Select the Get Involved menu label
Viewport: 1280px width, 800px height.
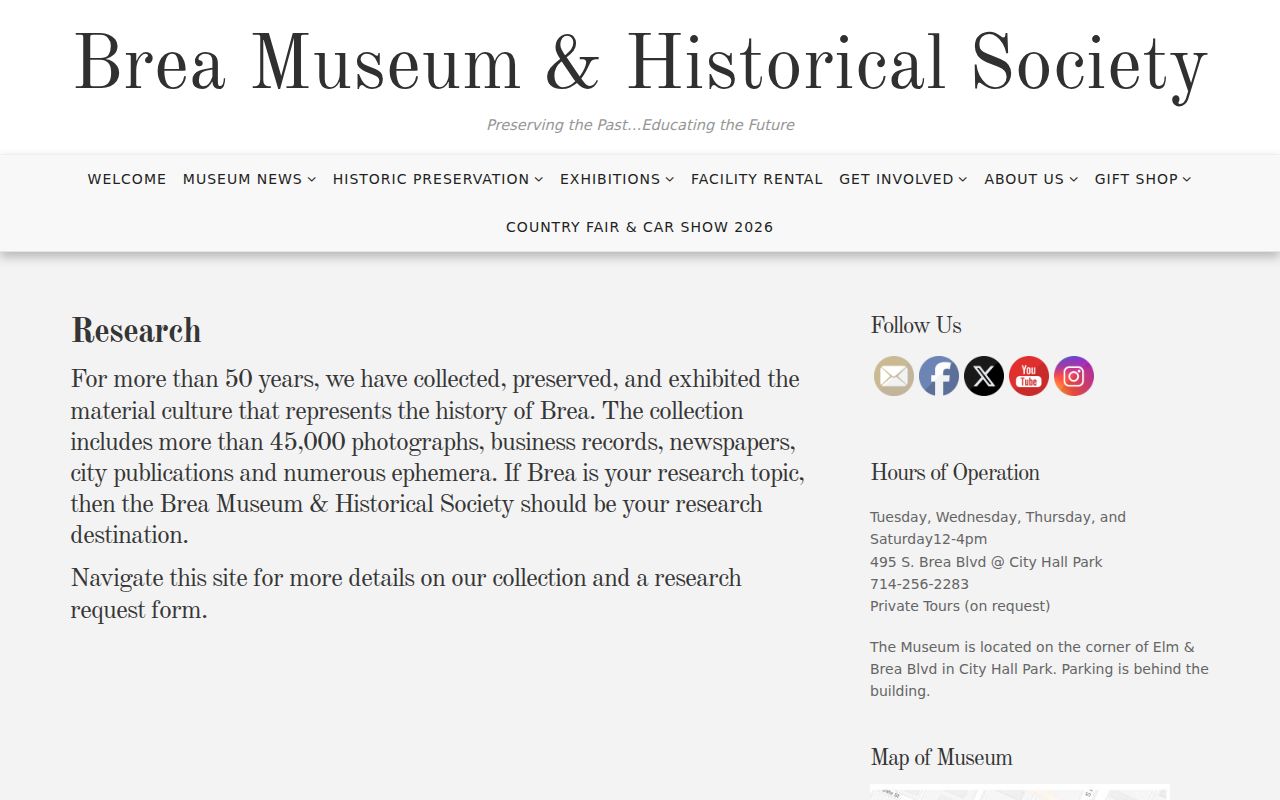tap(896, 179)
